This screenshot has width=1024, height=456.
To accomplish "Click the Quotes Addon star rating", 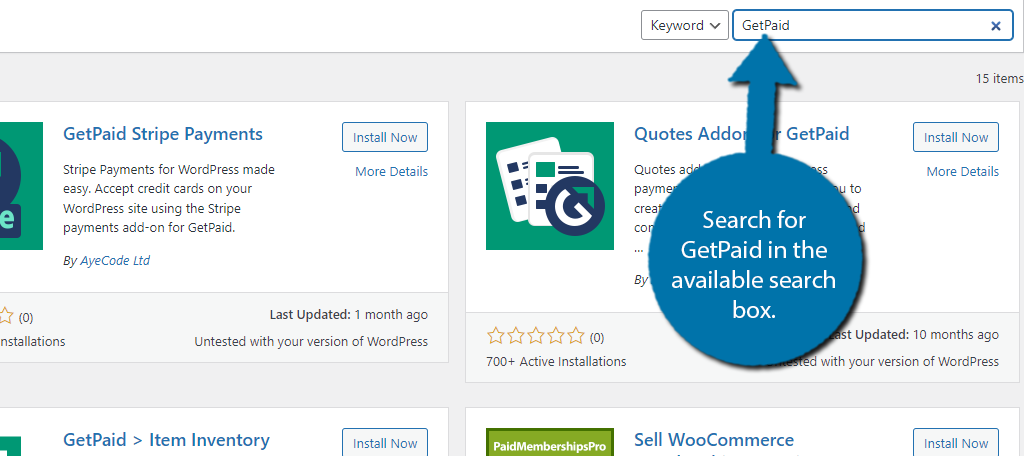I will coord(536,336).
